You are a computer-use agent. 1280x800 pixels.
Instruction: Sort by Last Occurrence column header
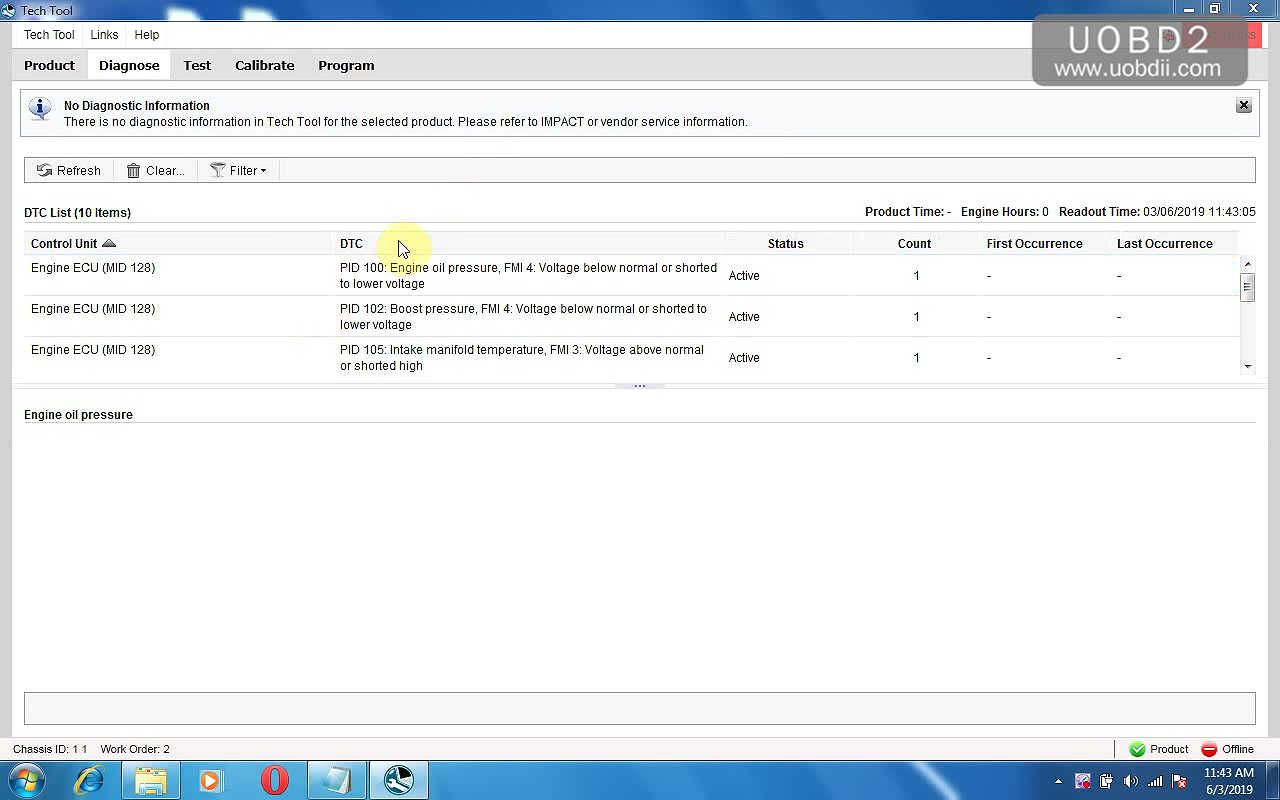1164,243
